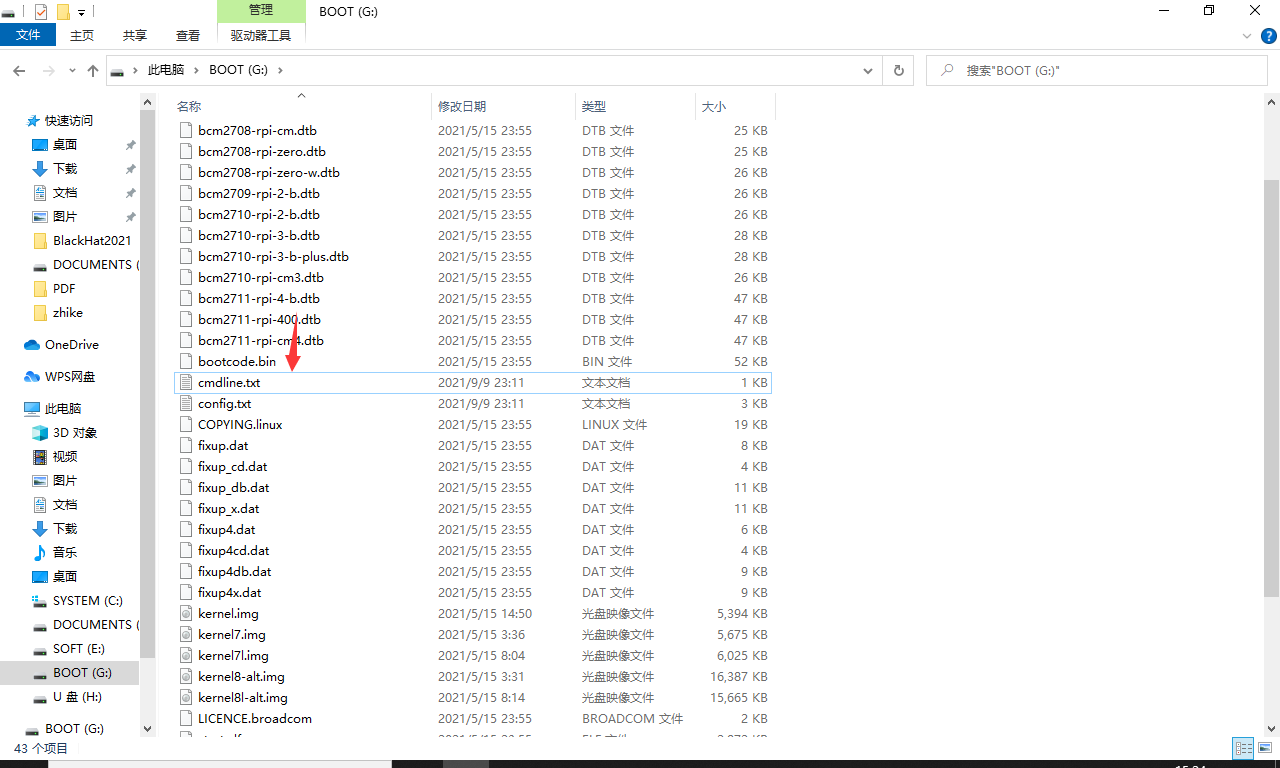The image size is (1280, 768).
Task: Open recent locations dropdown arrow
Action: [x=72, y=71]
